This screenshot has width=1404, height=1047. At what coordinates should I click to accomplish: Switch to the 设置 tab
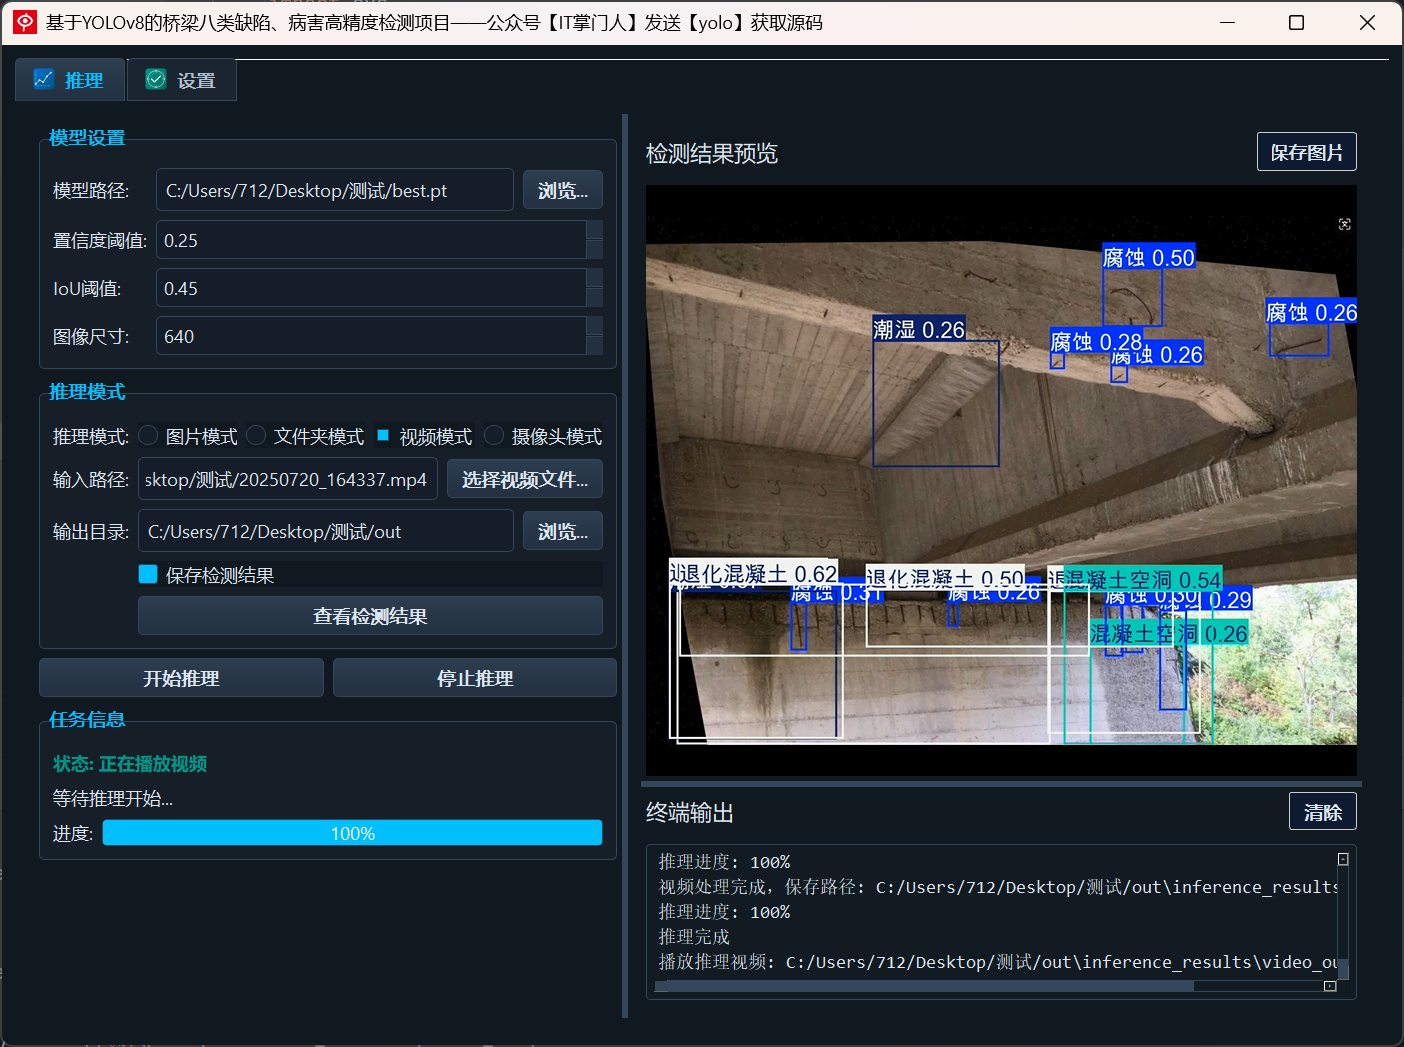pos(181,79)
